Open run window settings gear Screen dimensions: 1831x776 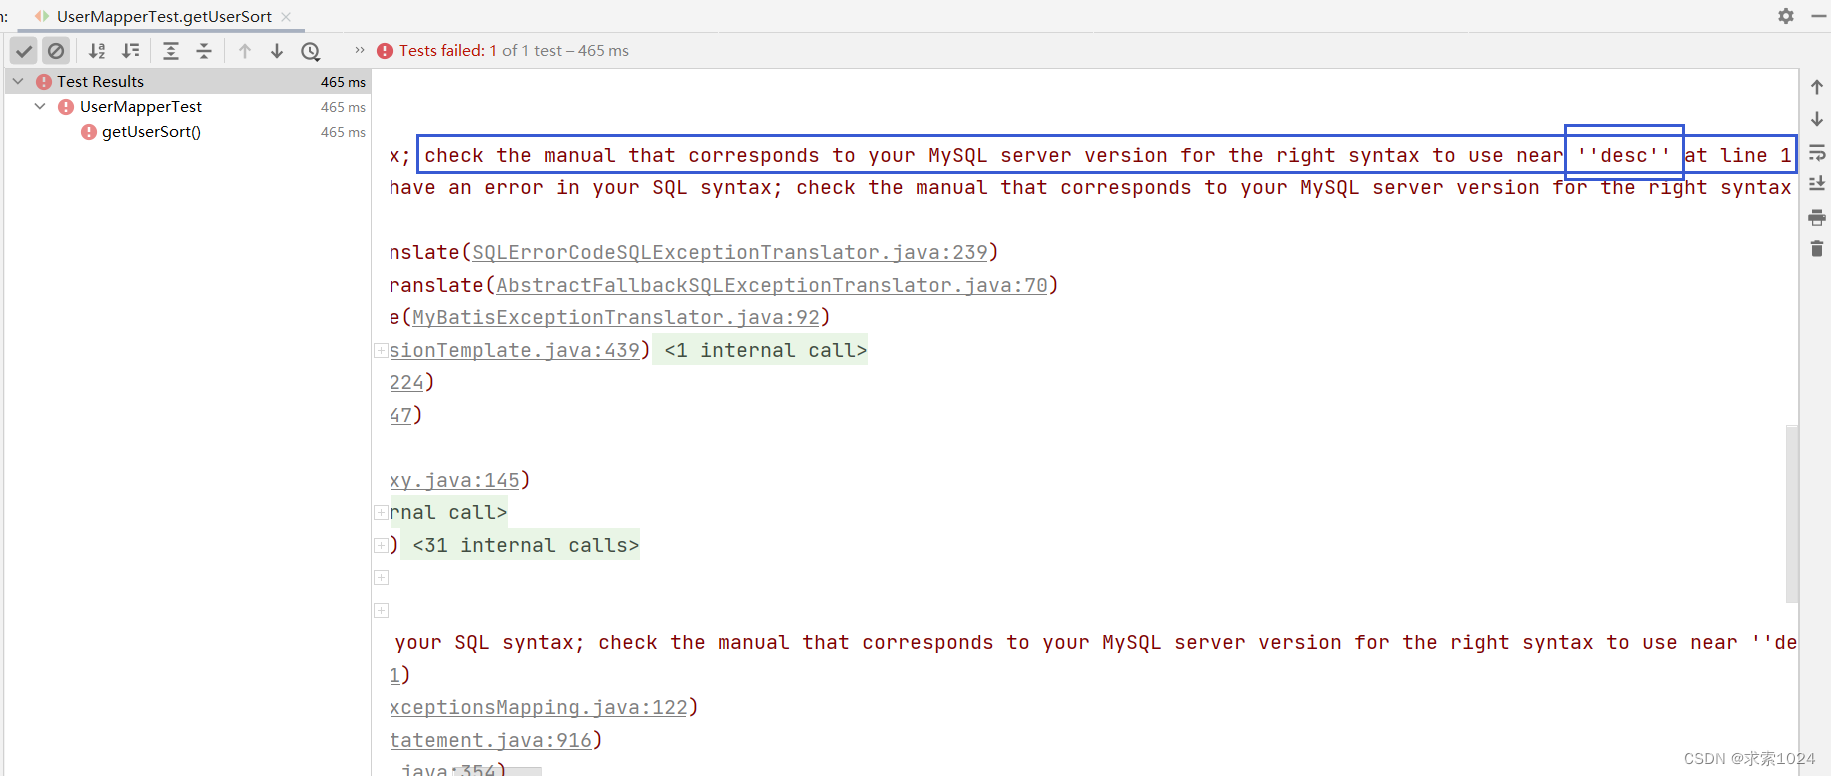[x=1786, y=16]
